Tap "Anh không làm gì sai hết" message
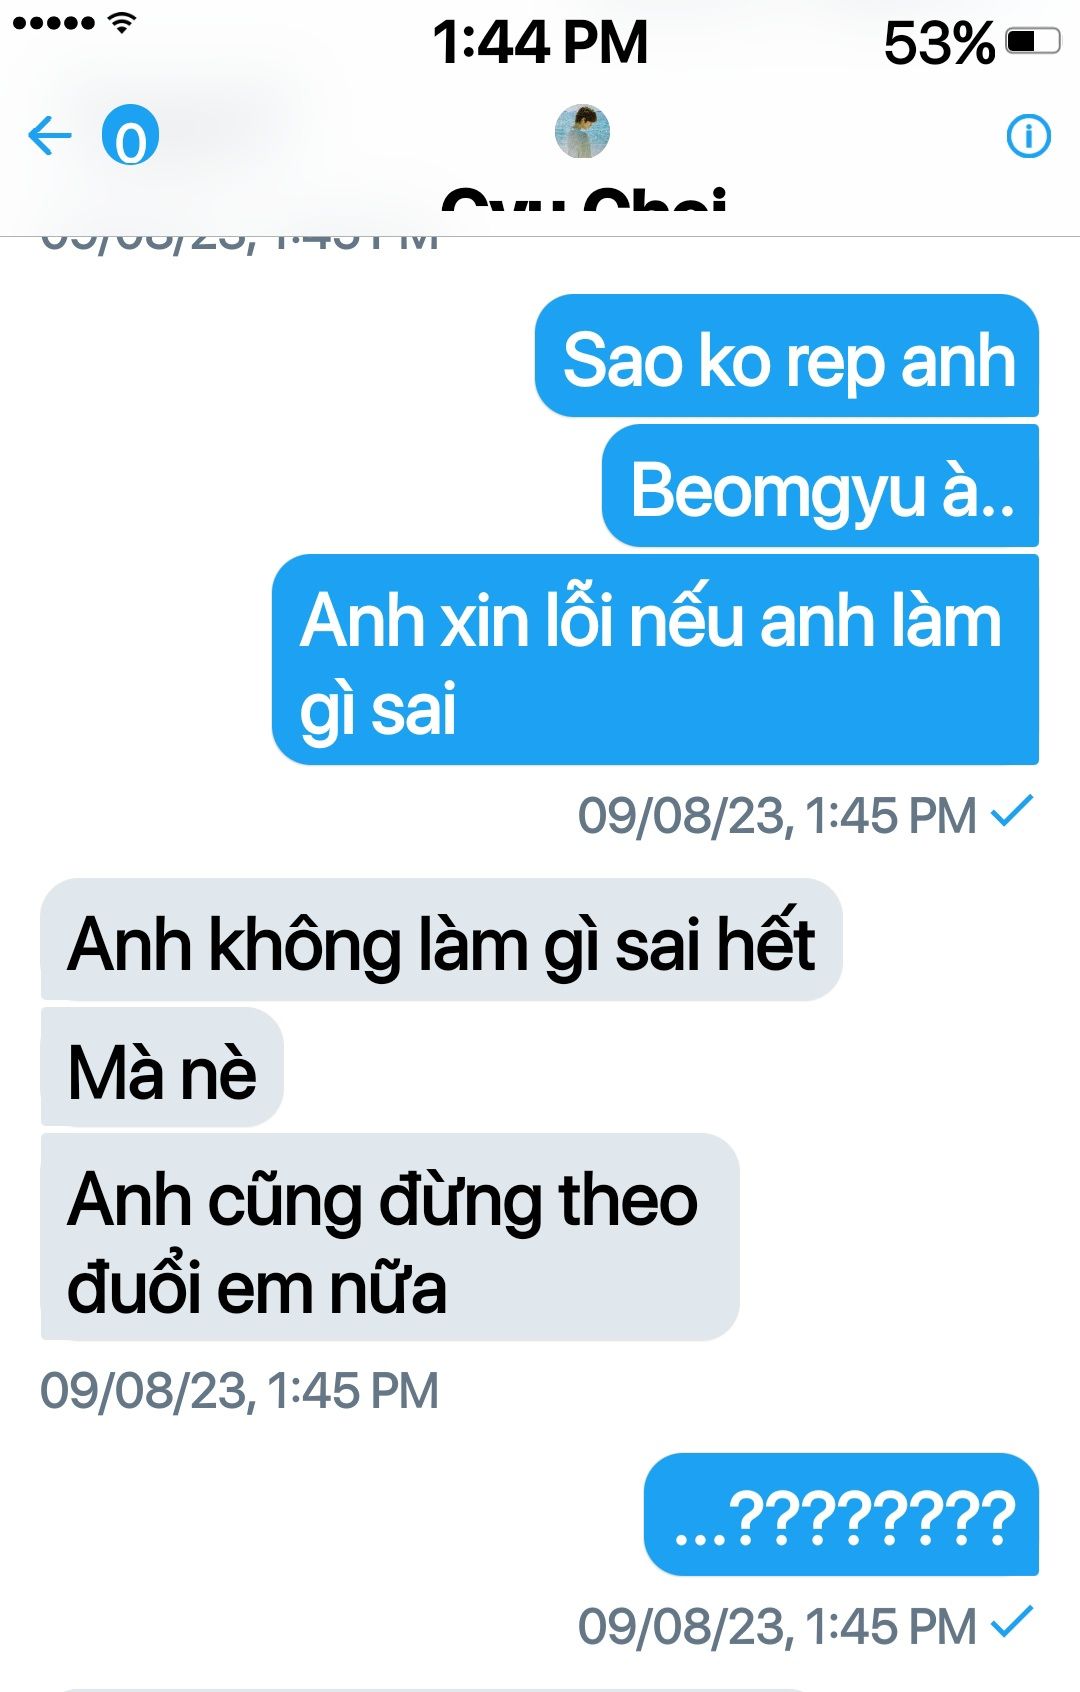This screenshot has height=1692, width=1080. point(441,940)
